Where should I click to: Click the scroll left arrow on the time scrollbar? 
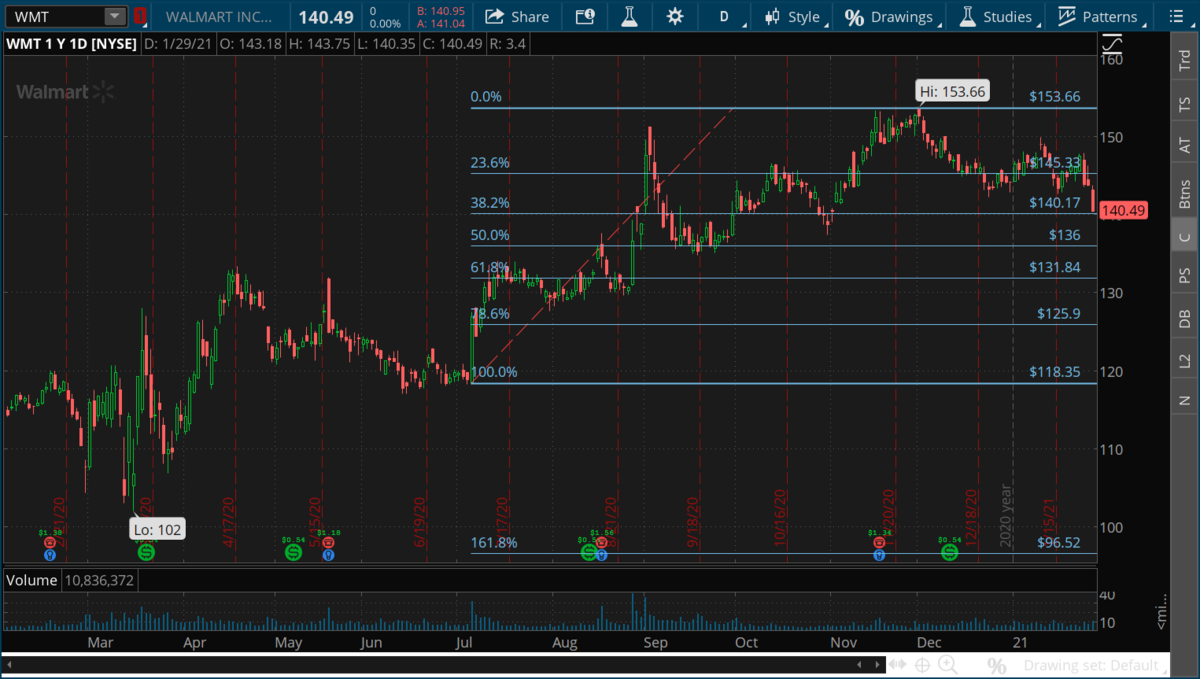tap(11, 664)
